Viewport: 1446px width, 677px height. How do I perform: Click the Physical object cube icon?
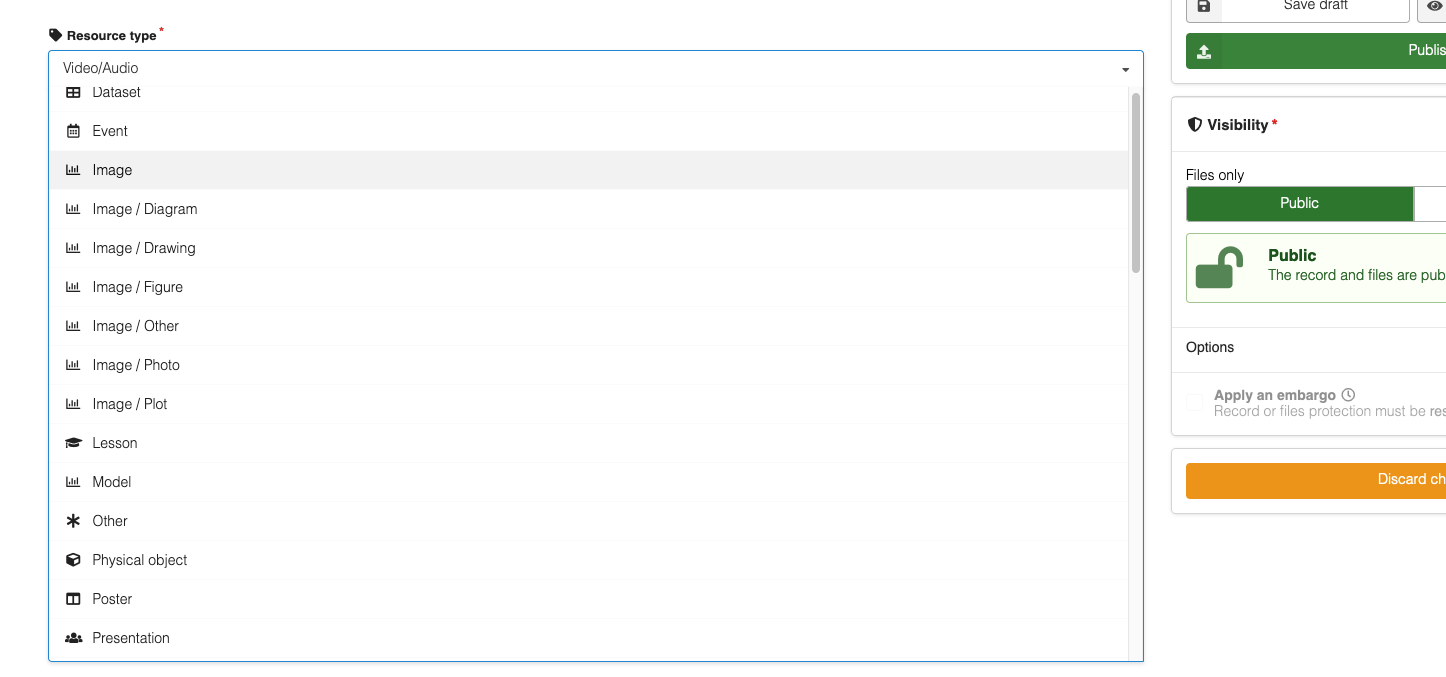[x=73, y=560]
